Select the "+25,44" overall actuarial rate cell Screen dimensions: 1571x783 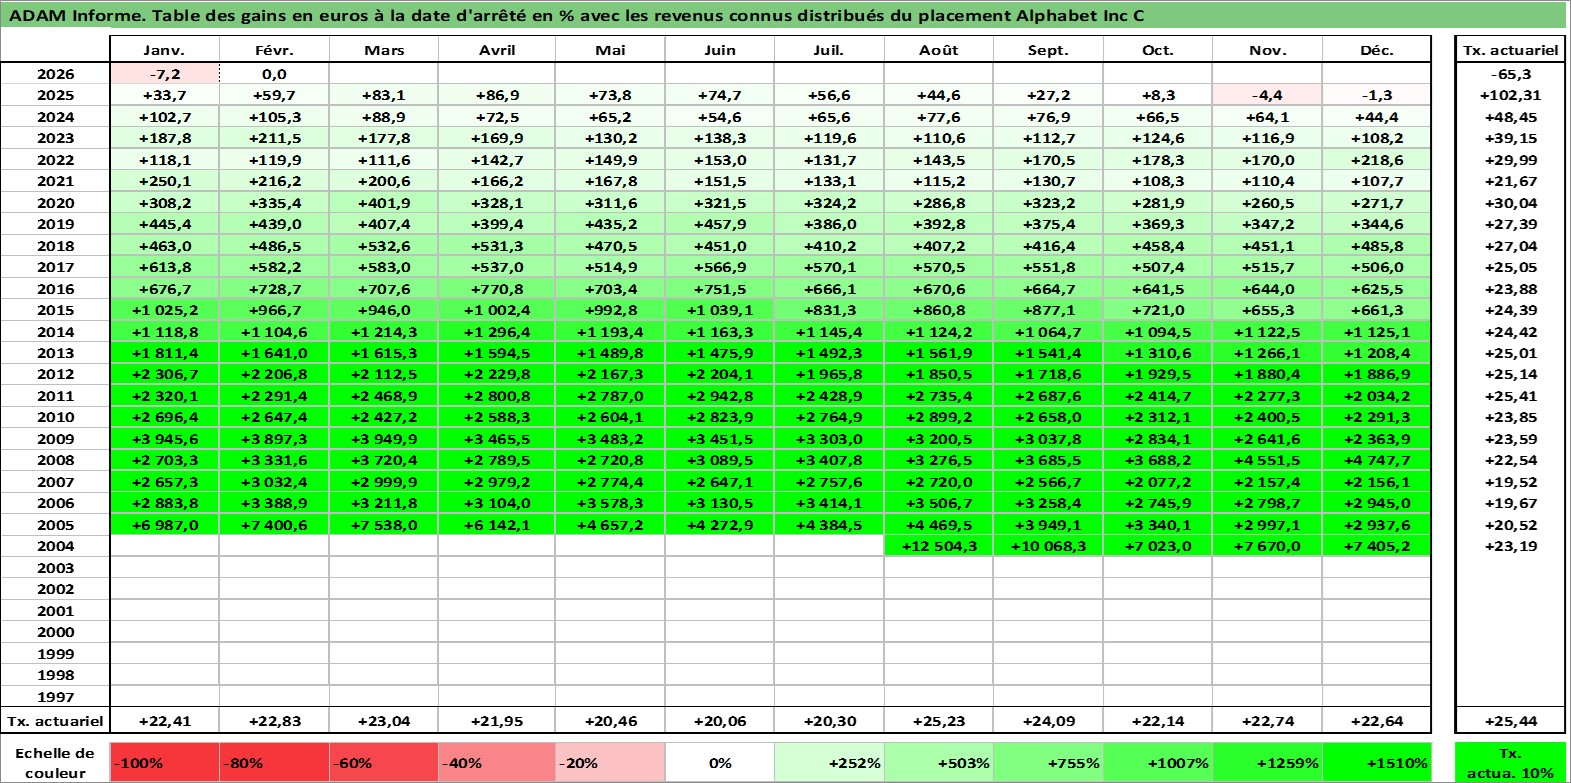1510,721
